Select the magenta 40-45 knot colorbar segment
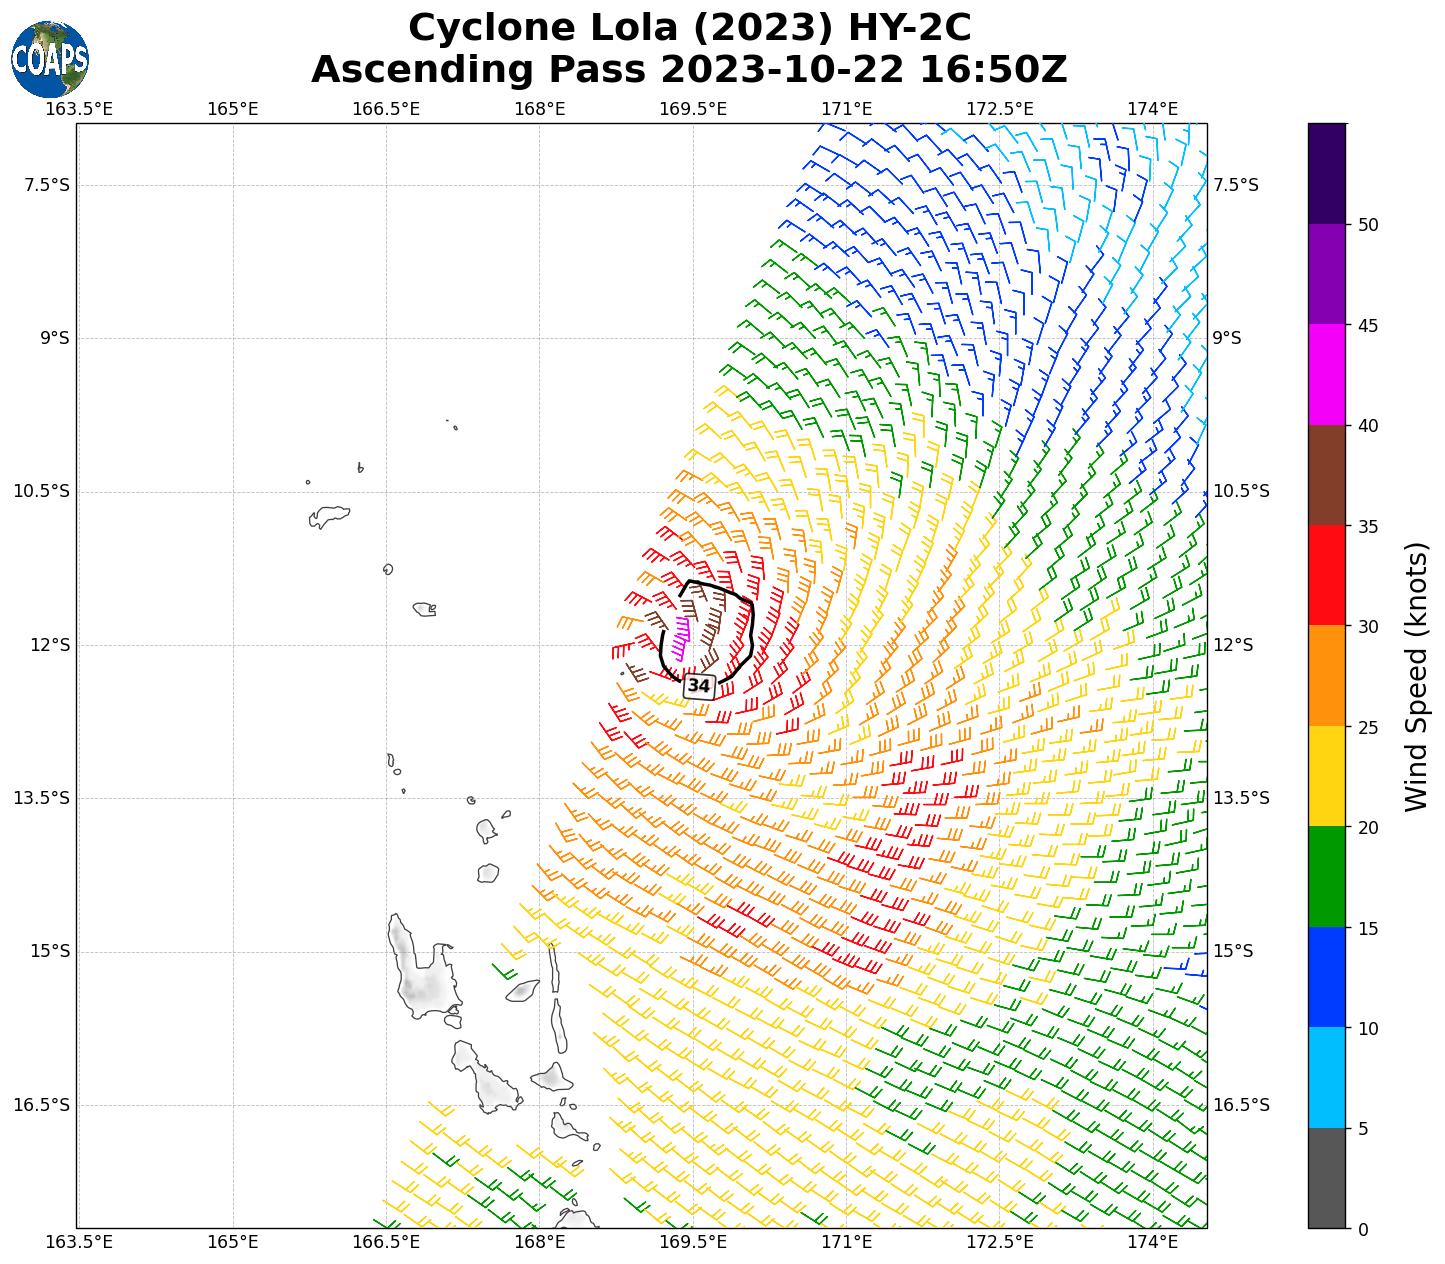Viewport: 1445px width, 1264px height. coord(1327,374)
